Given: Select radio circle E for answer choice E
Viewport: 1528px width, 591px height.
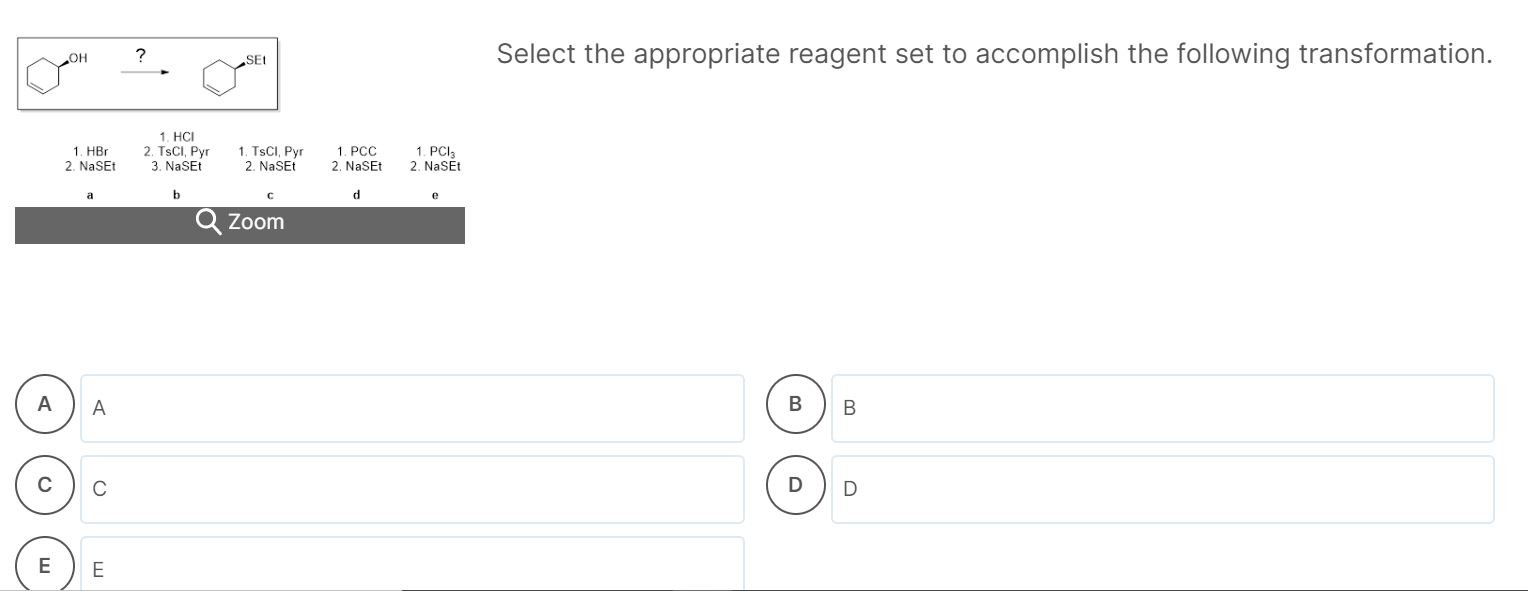Looking at the screenshot, I should coord(44,566).
